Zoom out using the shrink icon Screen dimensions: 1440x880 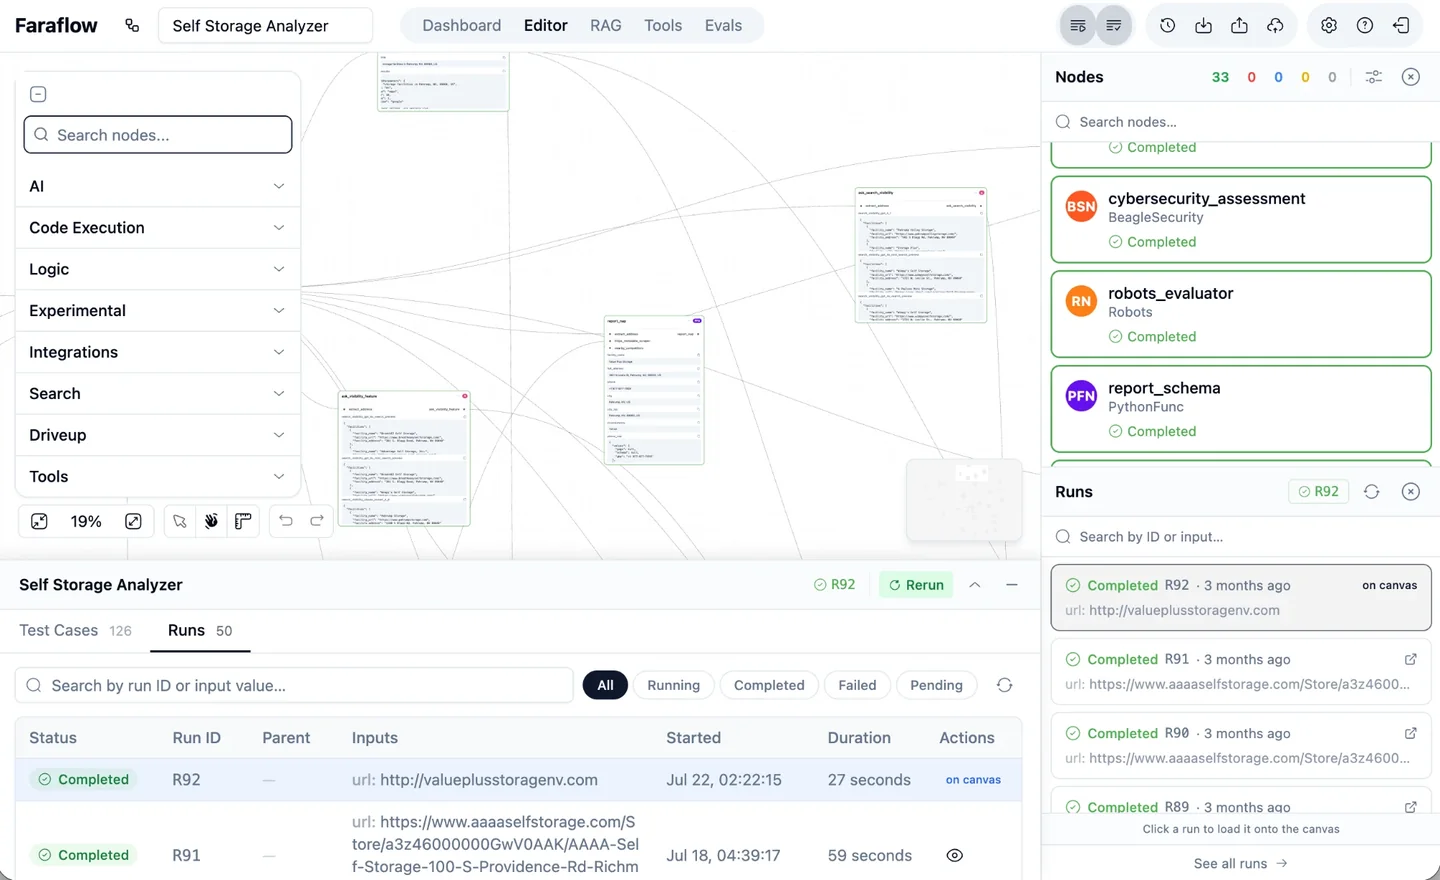point(39,521)
